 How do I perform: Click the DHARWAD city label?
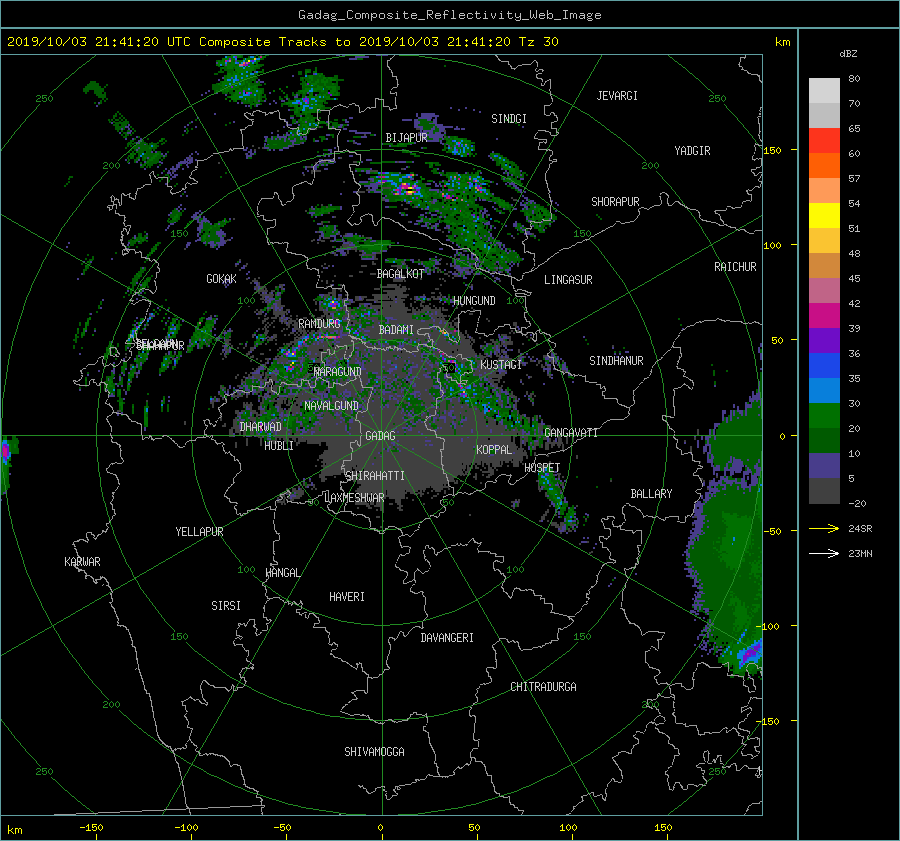(260, 427)
